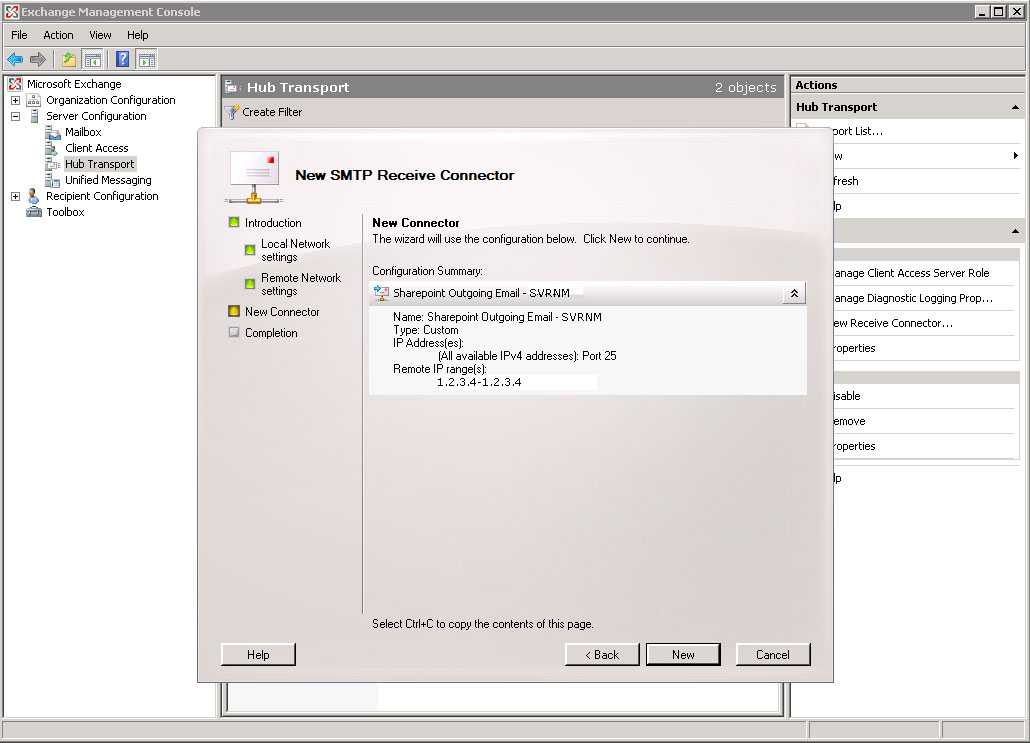Image resolution: width=1030 pixels, height=743 pixels.
Task: Open the View menu
Action: pyautogui.click(x=100, y=35)
